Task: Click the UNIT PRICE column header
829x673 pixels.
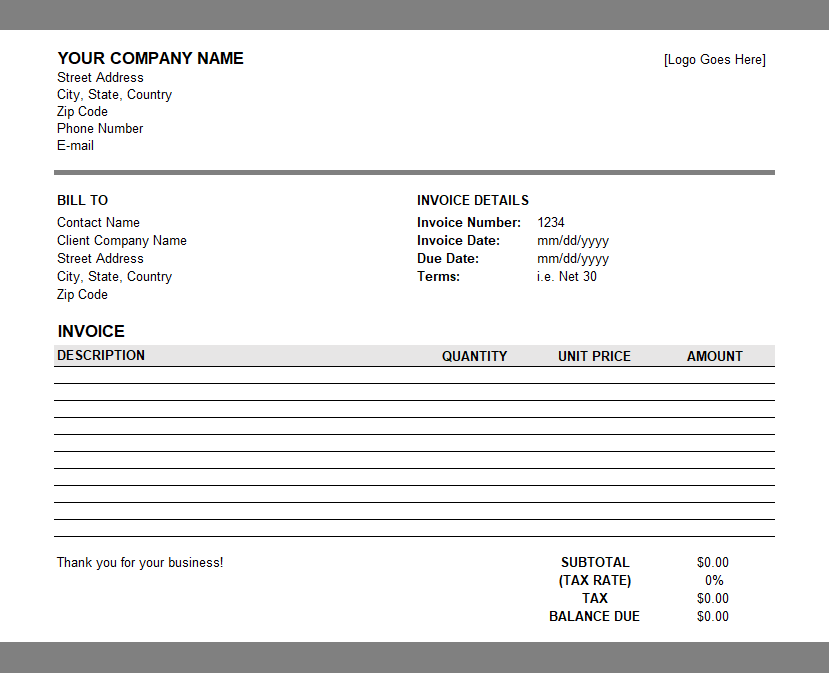Action: [x=594, y=356]
